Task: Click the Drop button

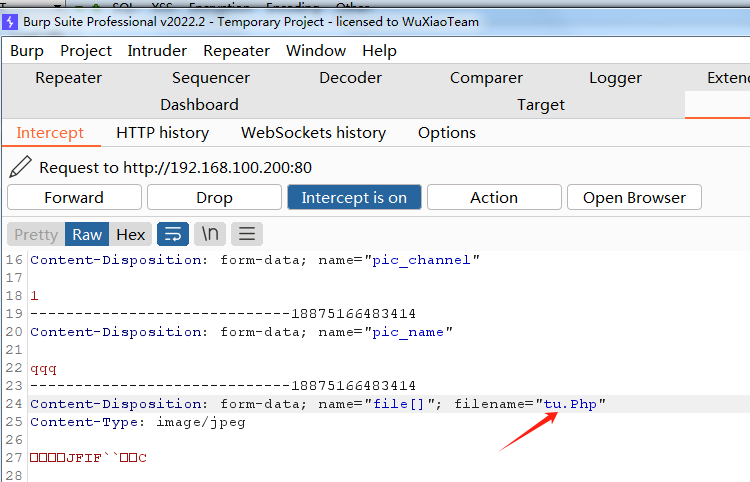Action: (214, 197)
